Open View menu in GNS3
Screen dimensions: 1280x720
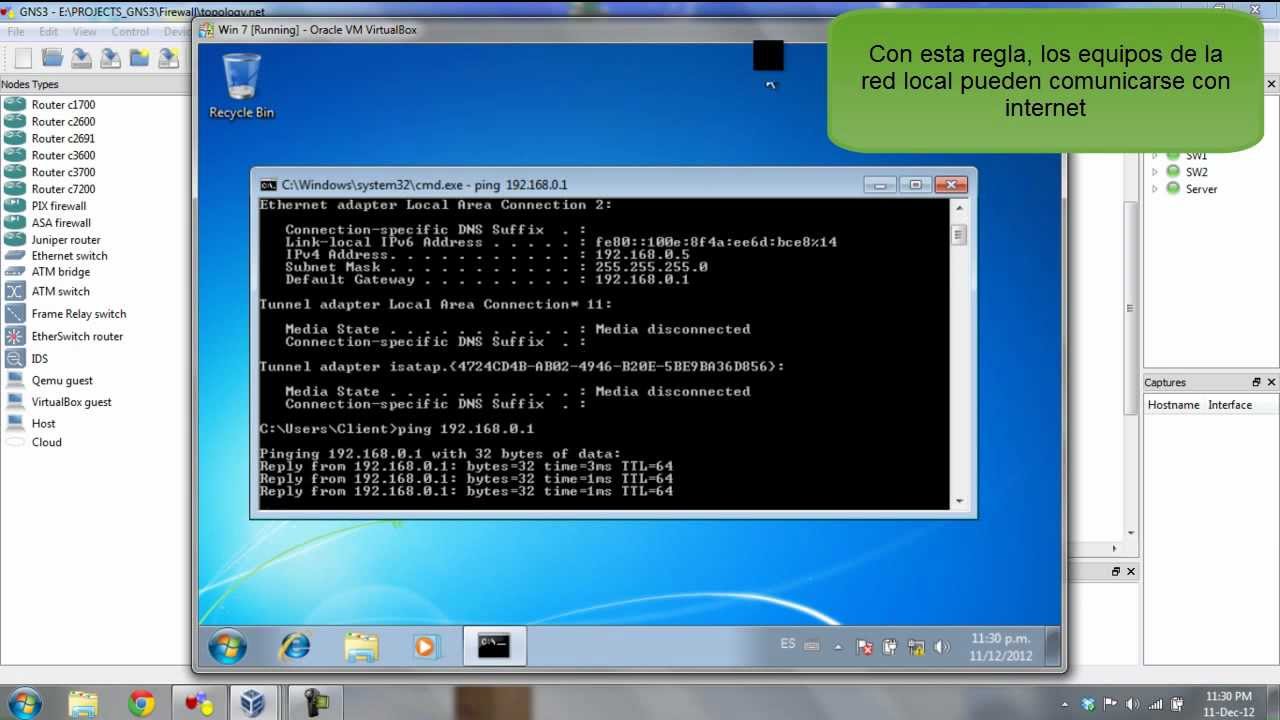[85, 32]
